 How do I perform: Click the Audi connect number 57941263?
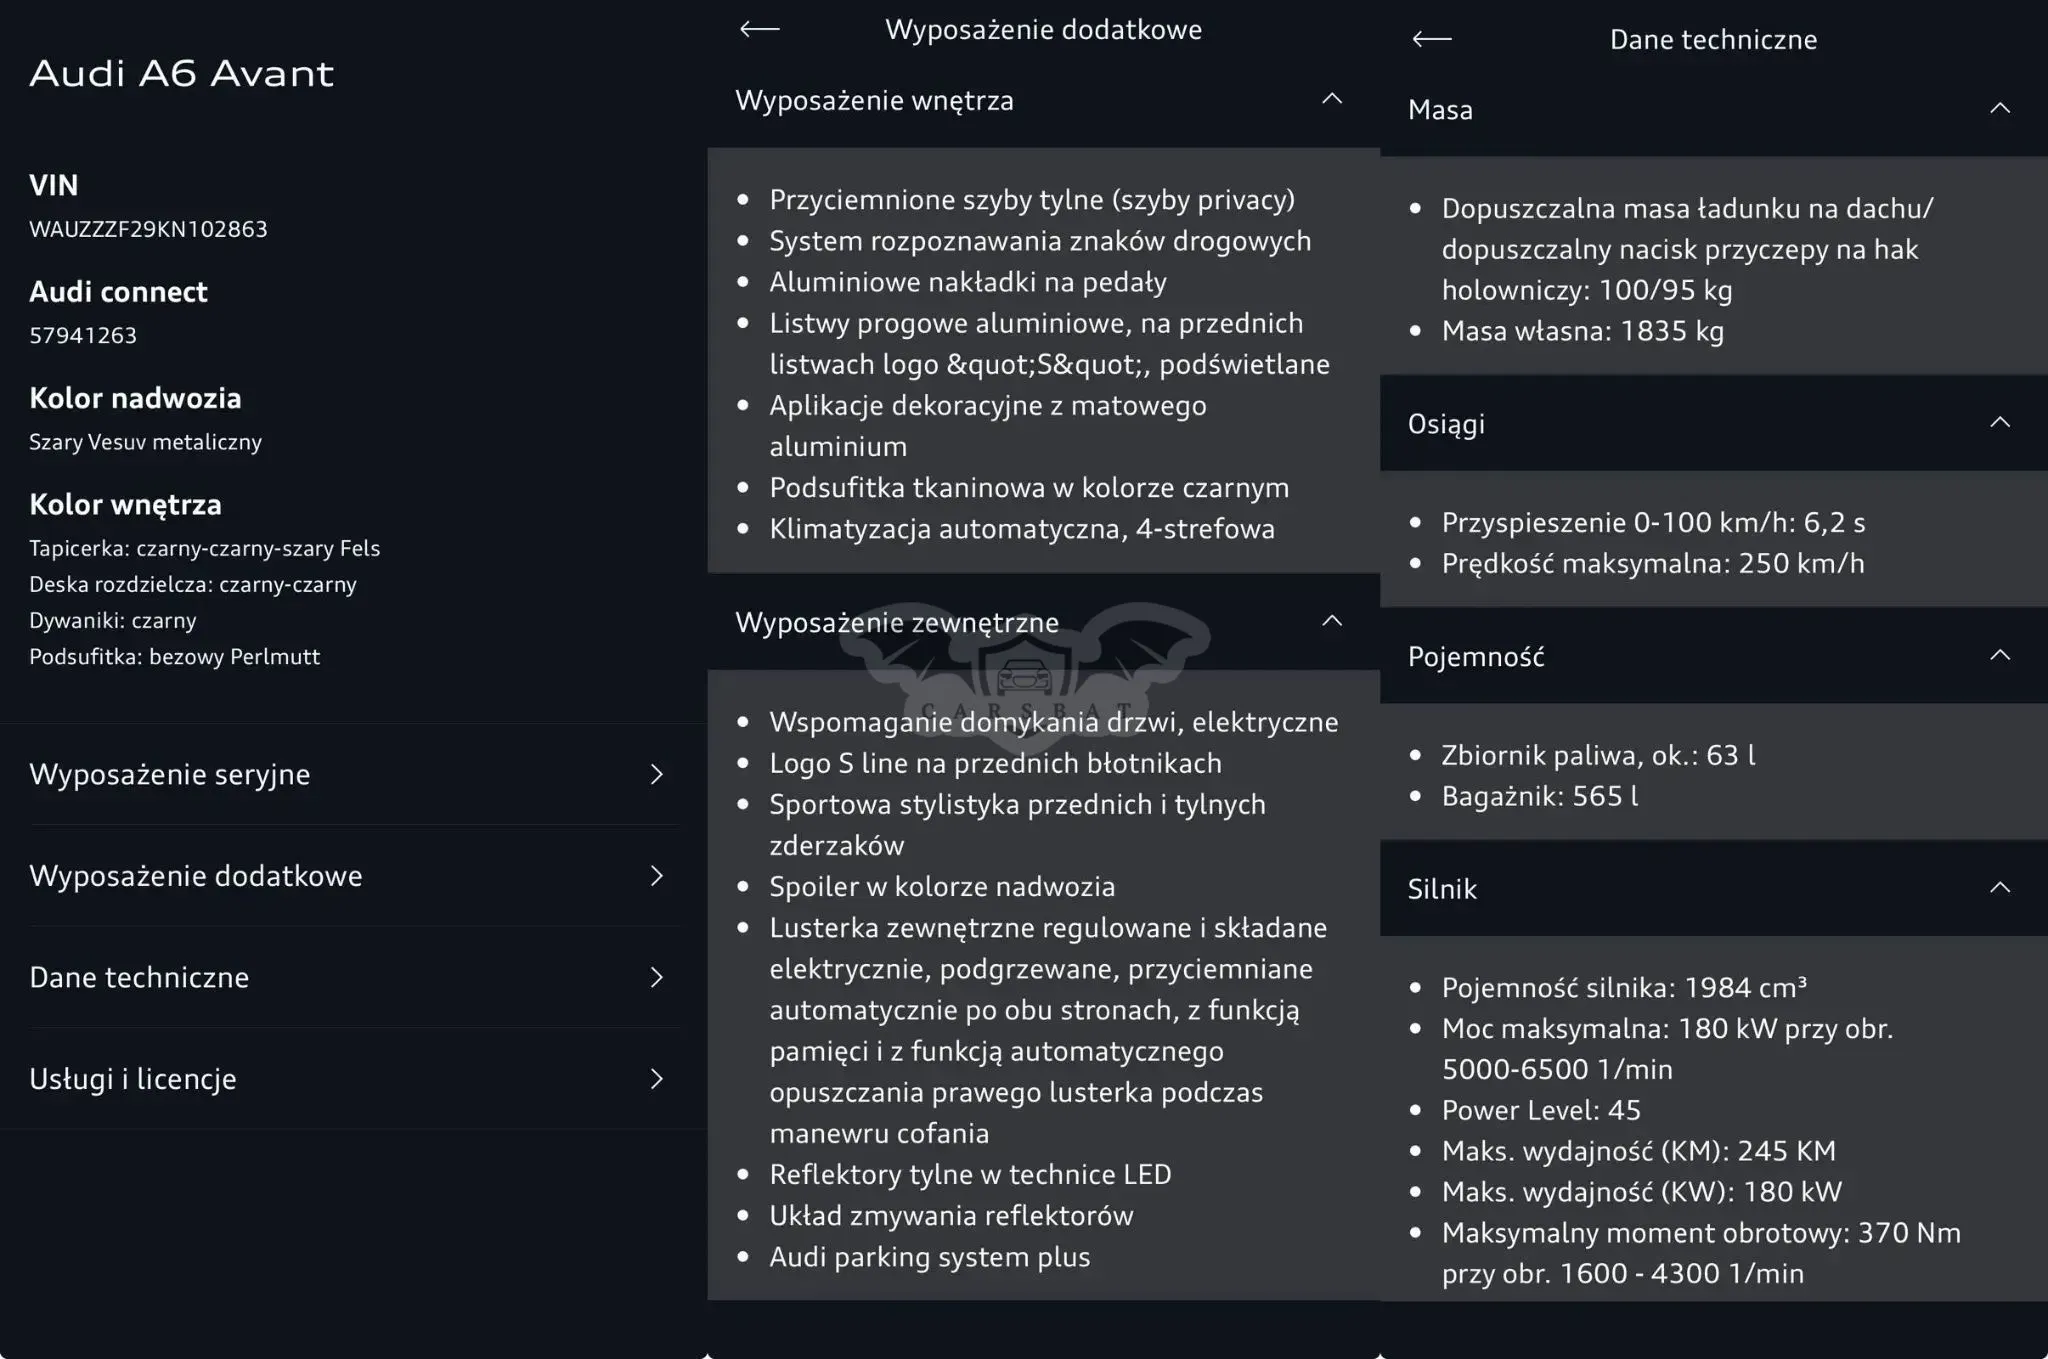click(83, 336)
